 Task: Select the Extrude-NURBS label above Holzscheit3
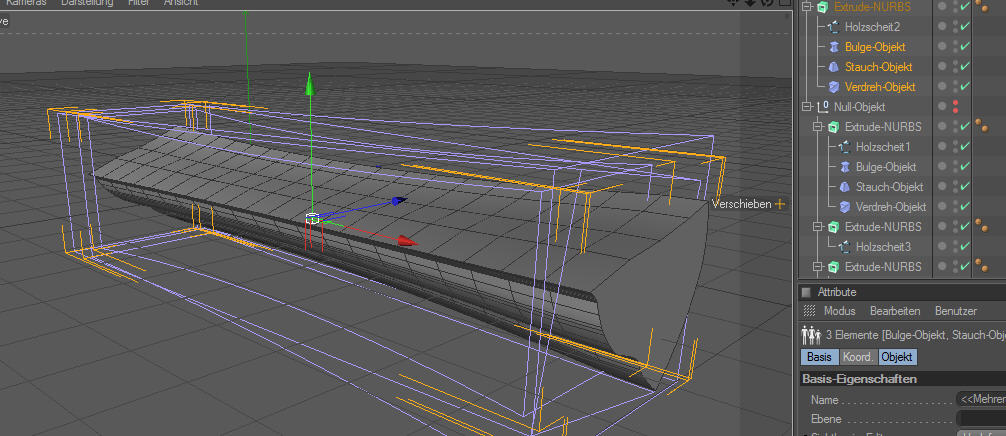(x=883, y=227)
